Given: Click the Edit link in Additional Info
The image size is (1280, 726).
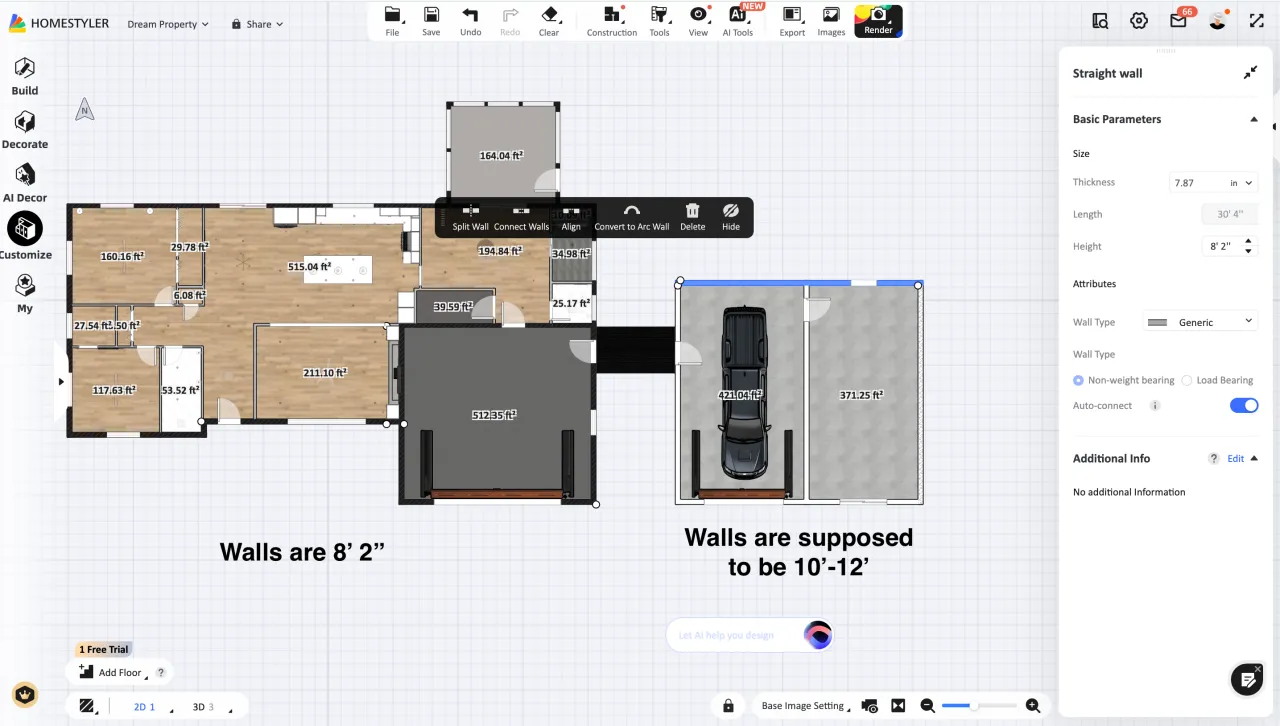Looking at the screenshot, I should point(1236,458).
